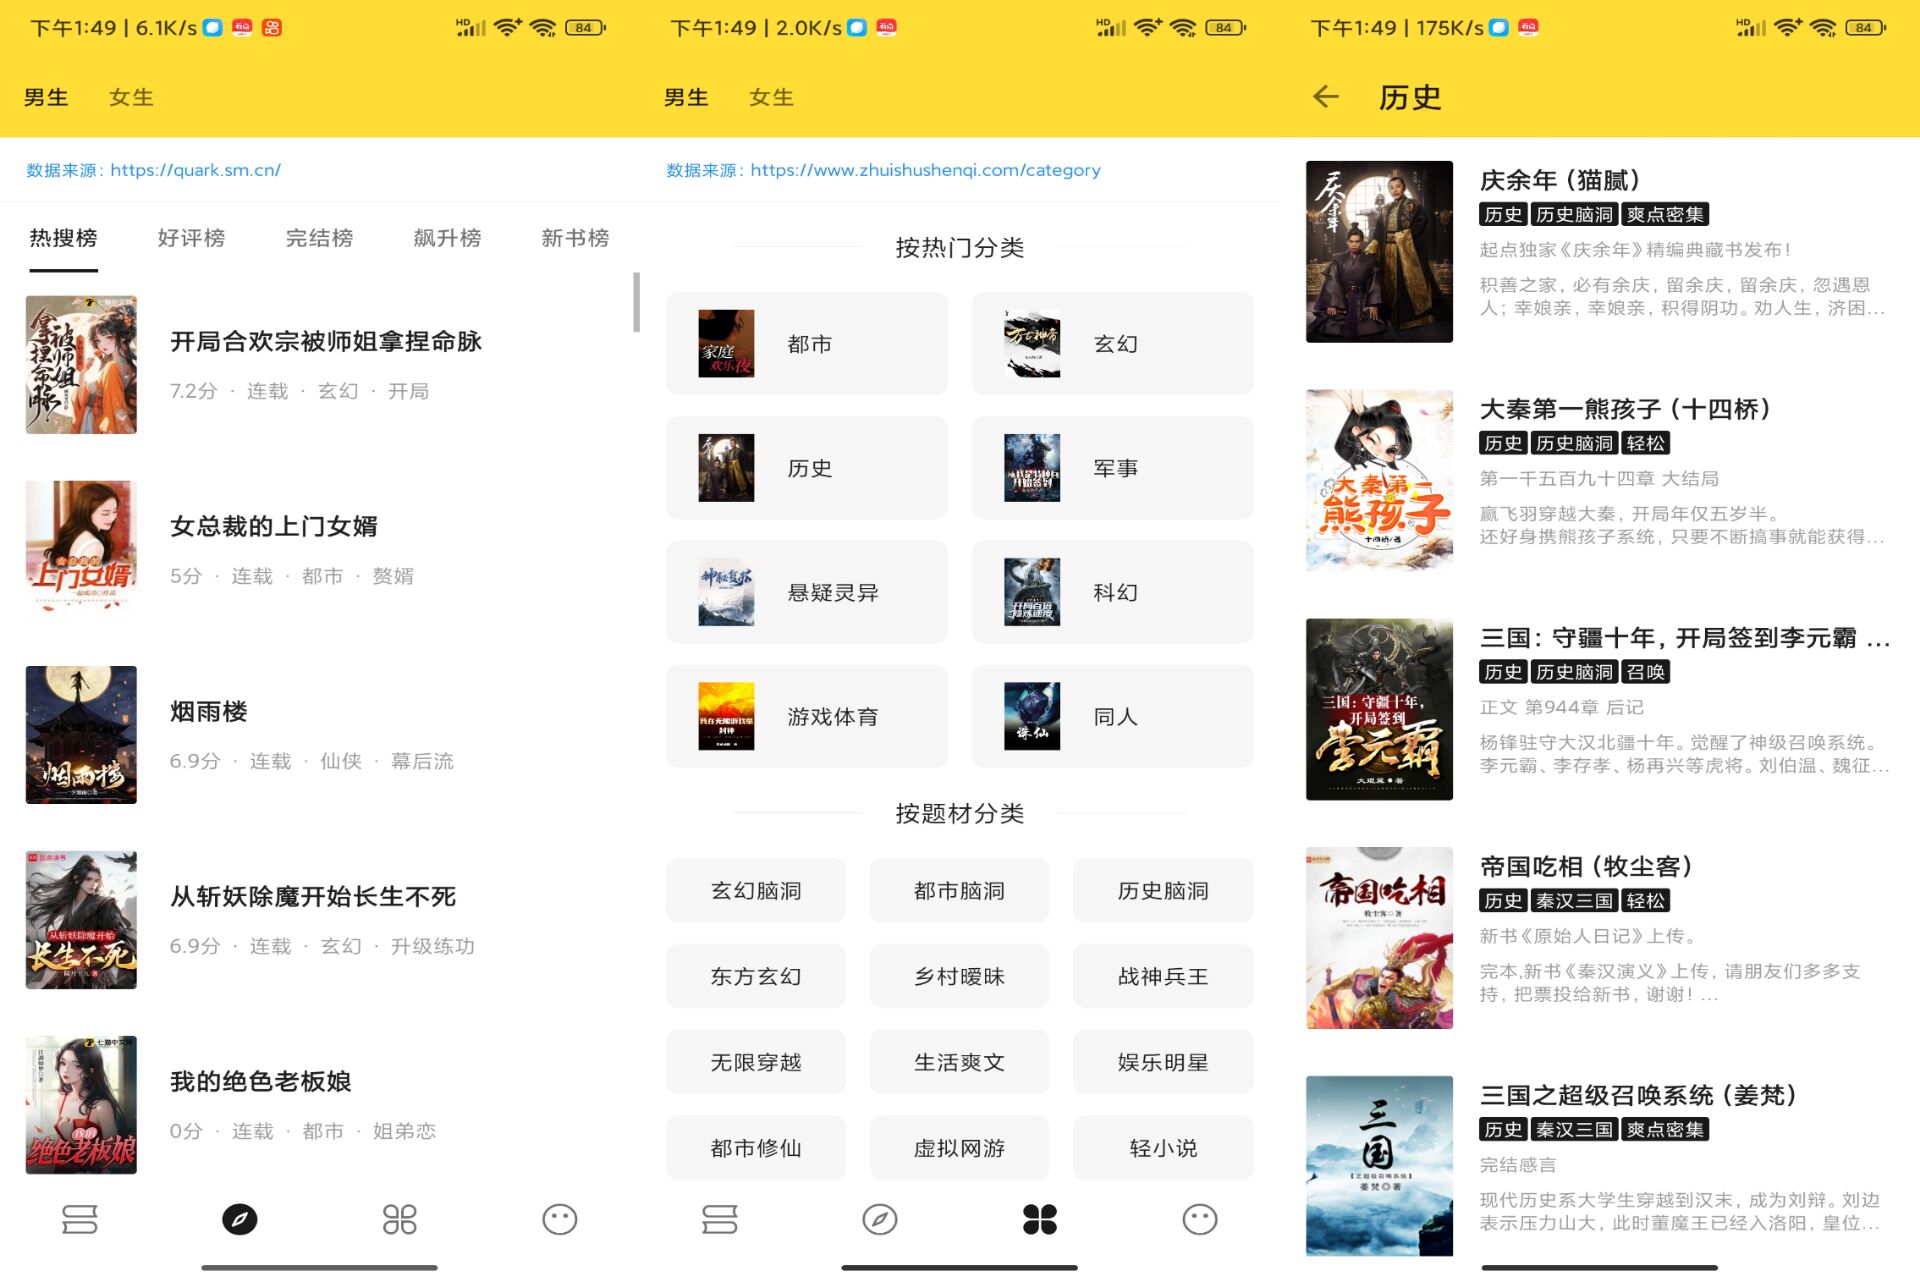The height and width of the screenshot is (1279, 1920).
Task: Choose 战神兵王 genre chip
Action: (1163, 976)
